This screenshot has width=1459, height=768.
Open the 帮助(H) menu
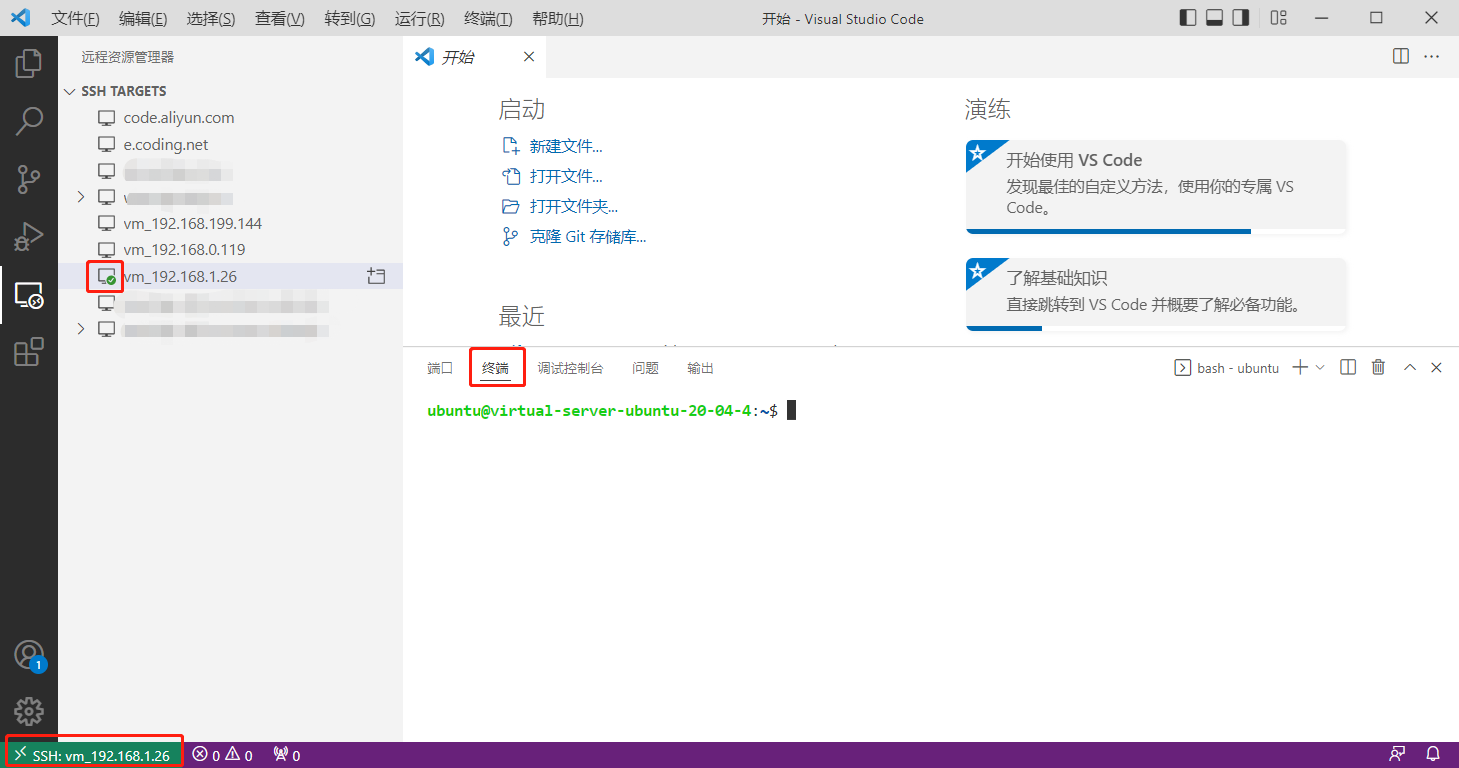[558, 19]
